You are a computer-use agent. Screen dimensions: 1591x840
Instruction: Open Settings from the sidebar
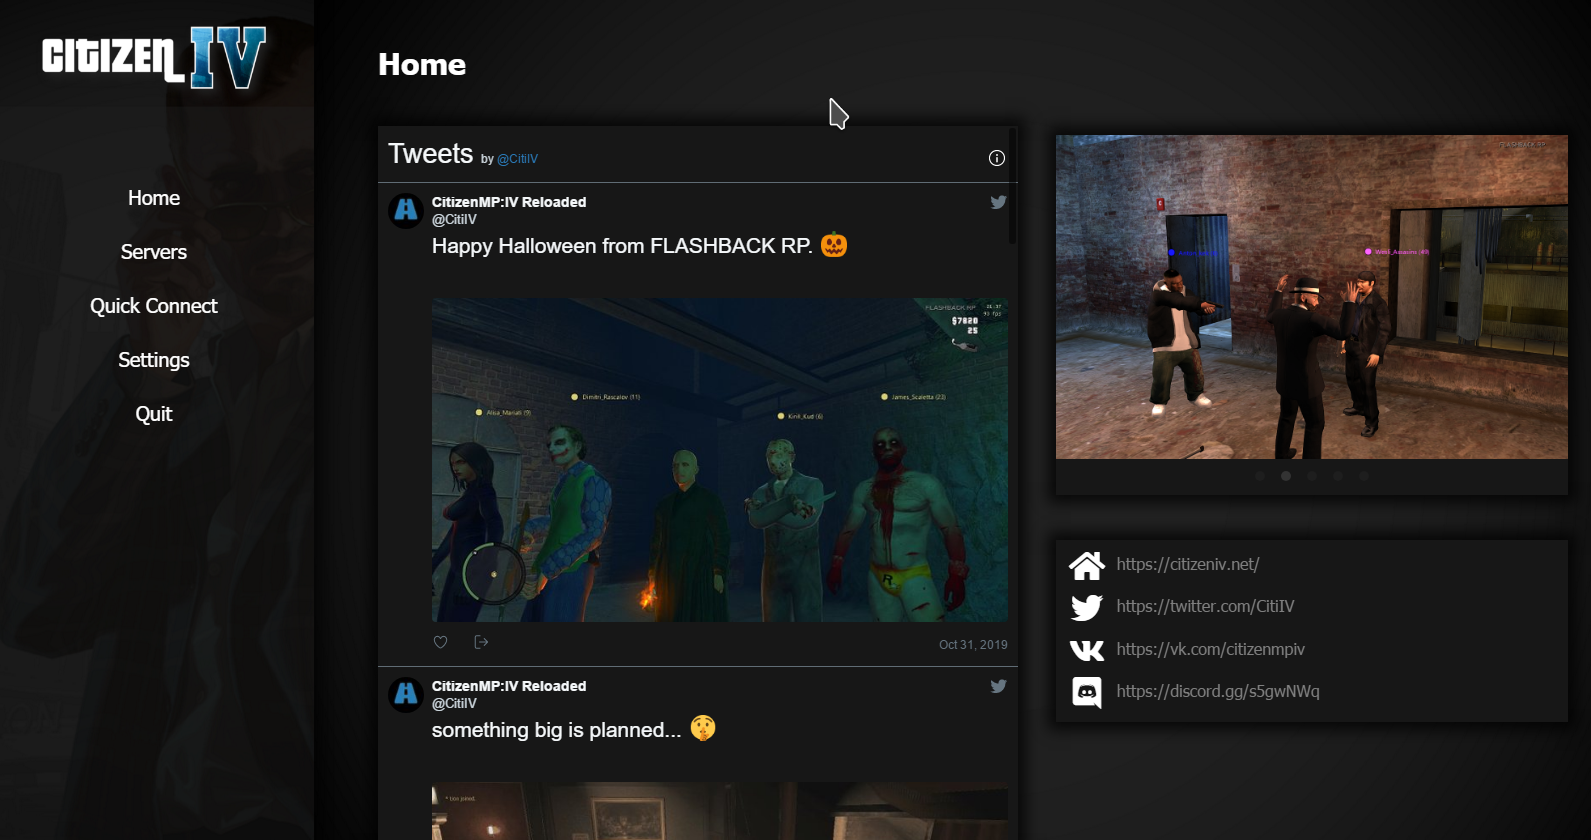pyautogui.click(x=154, y=360)
